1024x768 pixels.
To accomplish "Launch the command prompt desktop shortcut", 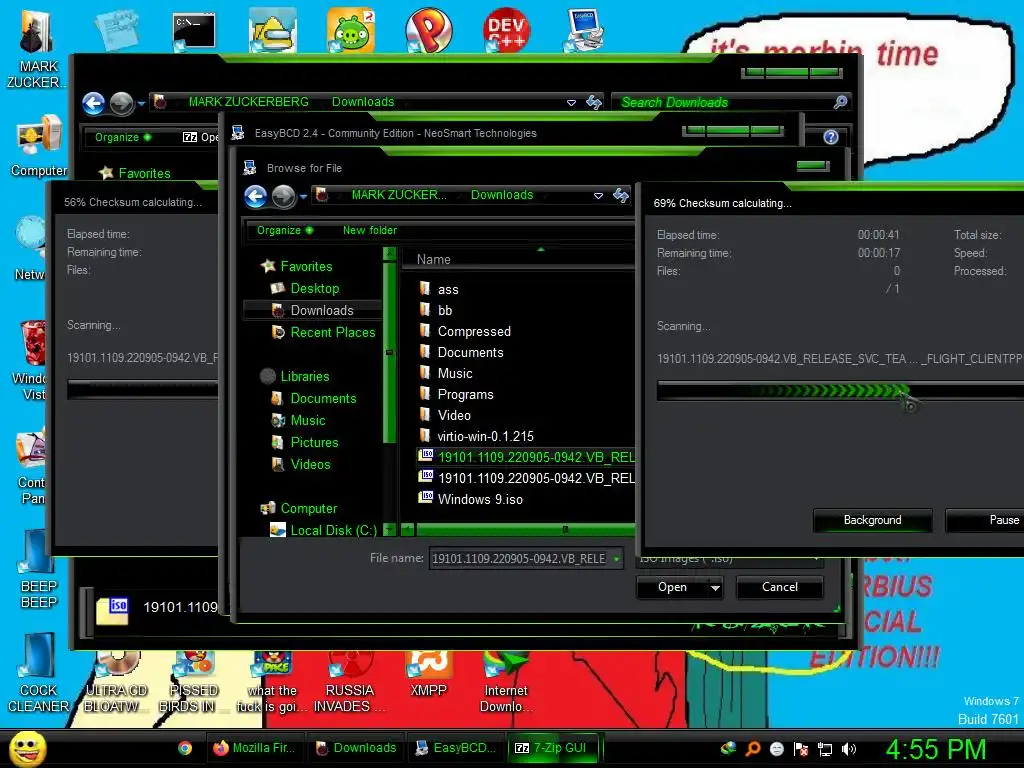I will coord(193,31).
